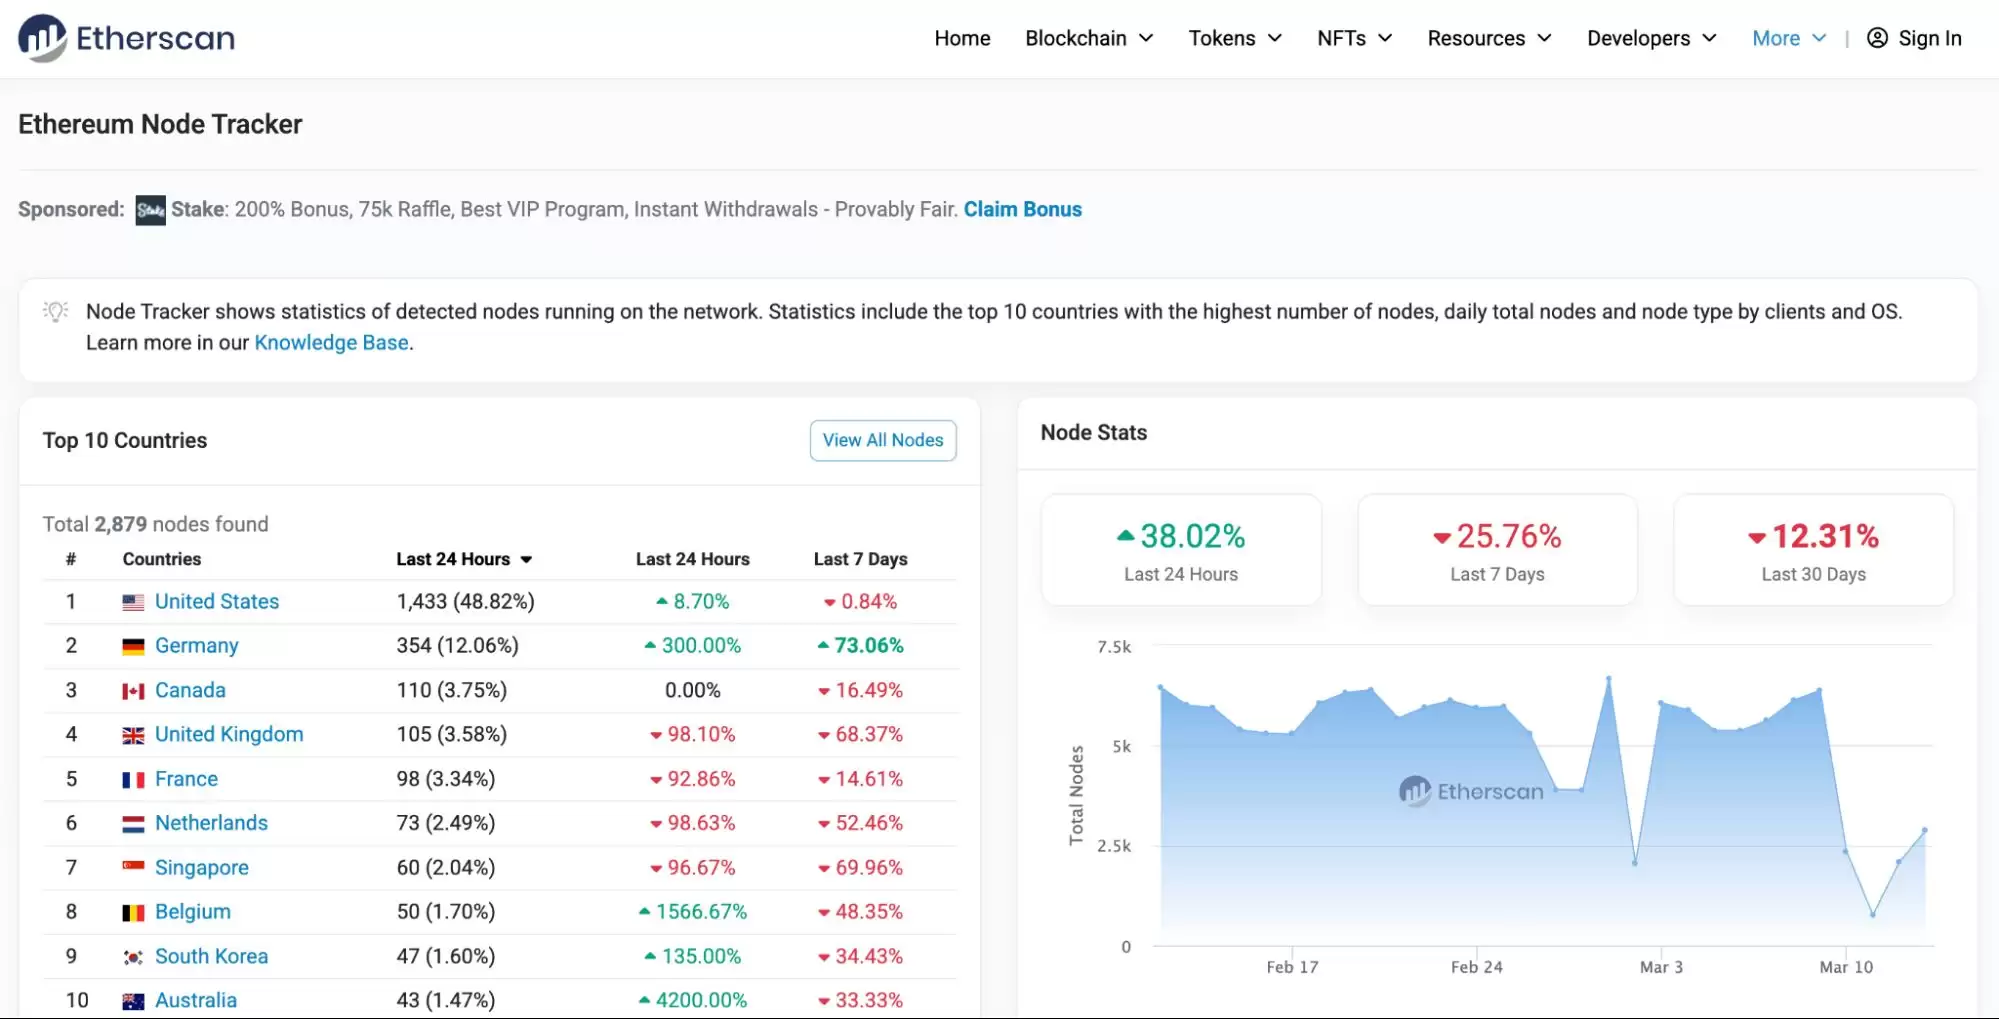Click the United States flag icon
Image resolution: width=1999 pixels, height=1019 pixels.
pos(133,602)
